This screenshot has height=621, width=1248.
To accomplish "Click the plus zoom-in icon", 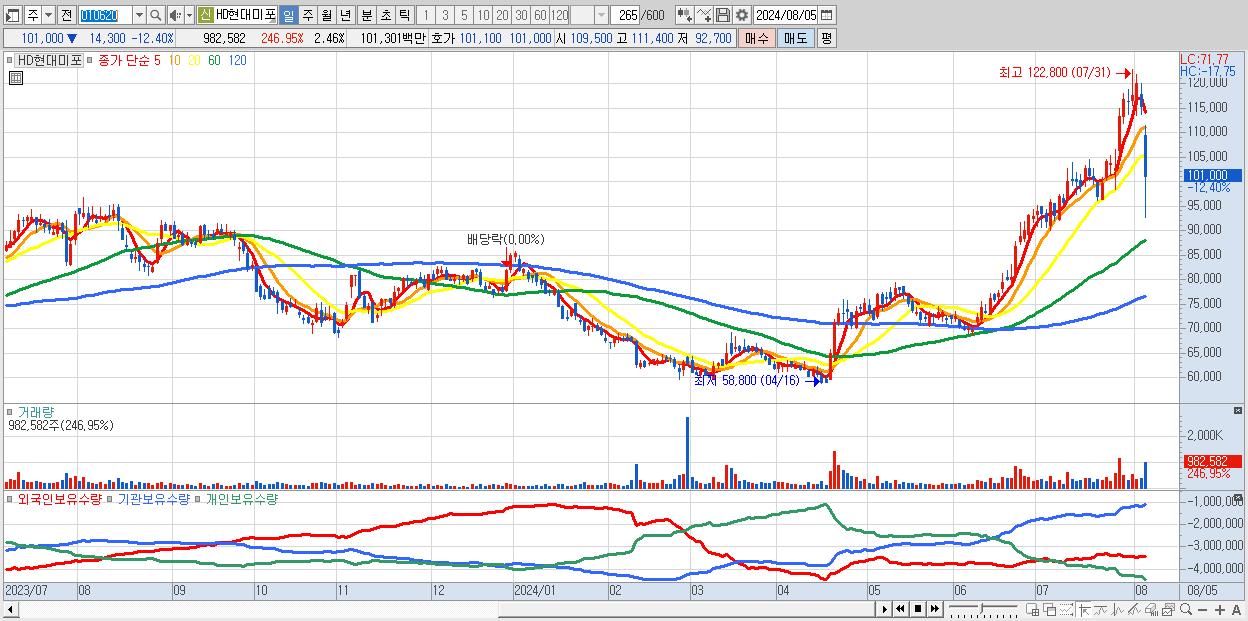I will click(x=1219, y=610).
